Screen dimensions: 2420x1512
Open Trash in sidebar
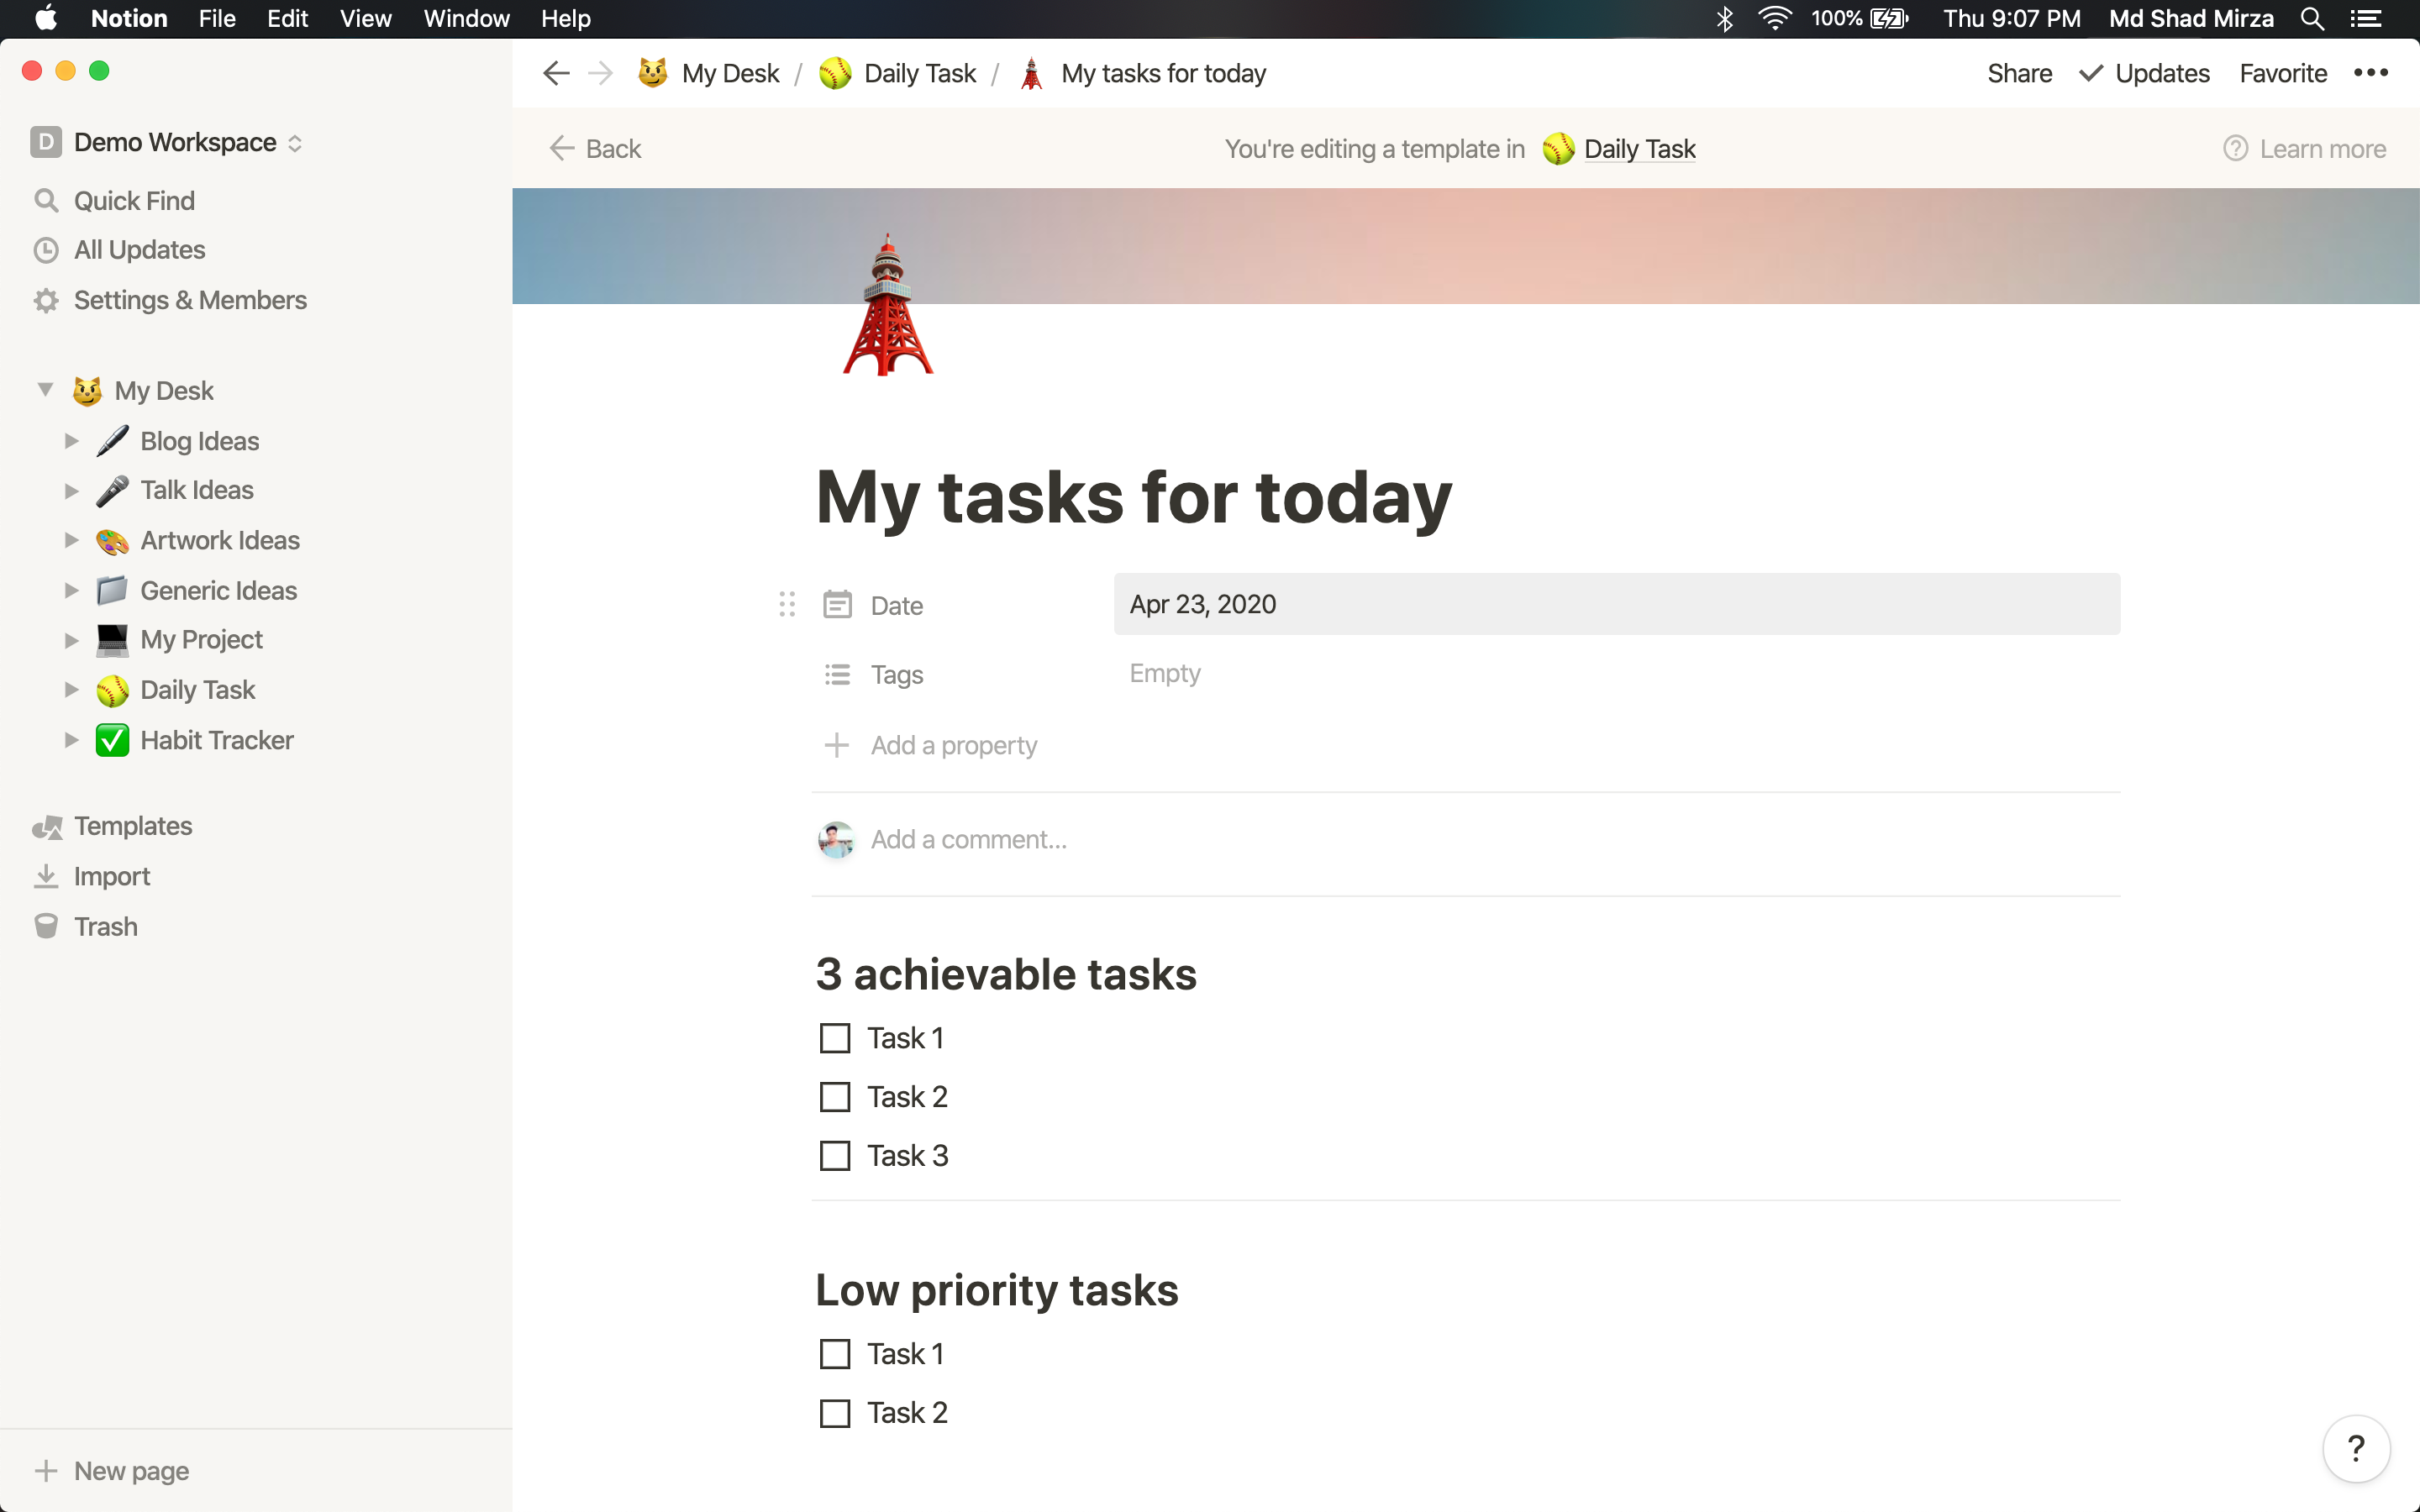point(105,926)
